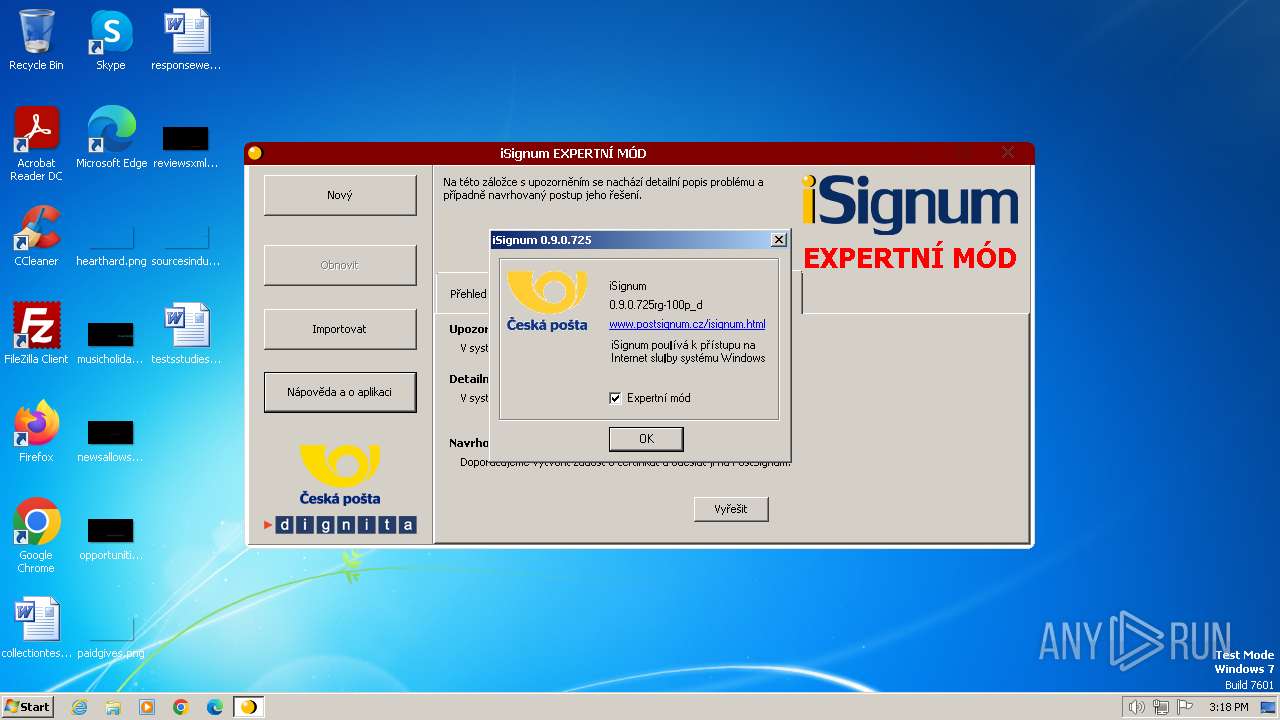The height and width of the screenshot is (720, 1280).
Task: Open the paidgives.png desktop file
Action: (x=111, y=638)
